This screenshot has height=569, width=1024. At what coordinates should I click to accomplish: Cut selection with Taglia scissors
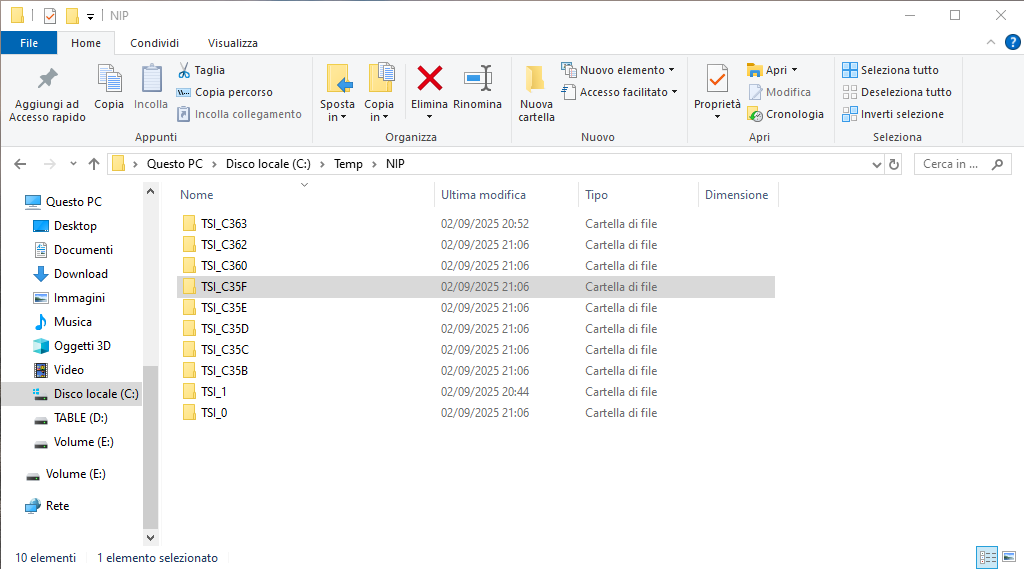point(201,70)
